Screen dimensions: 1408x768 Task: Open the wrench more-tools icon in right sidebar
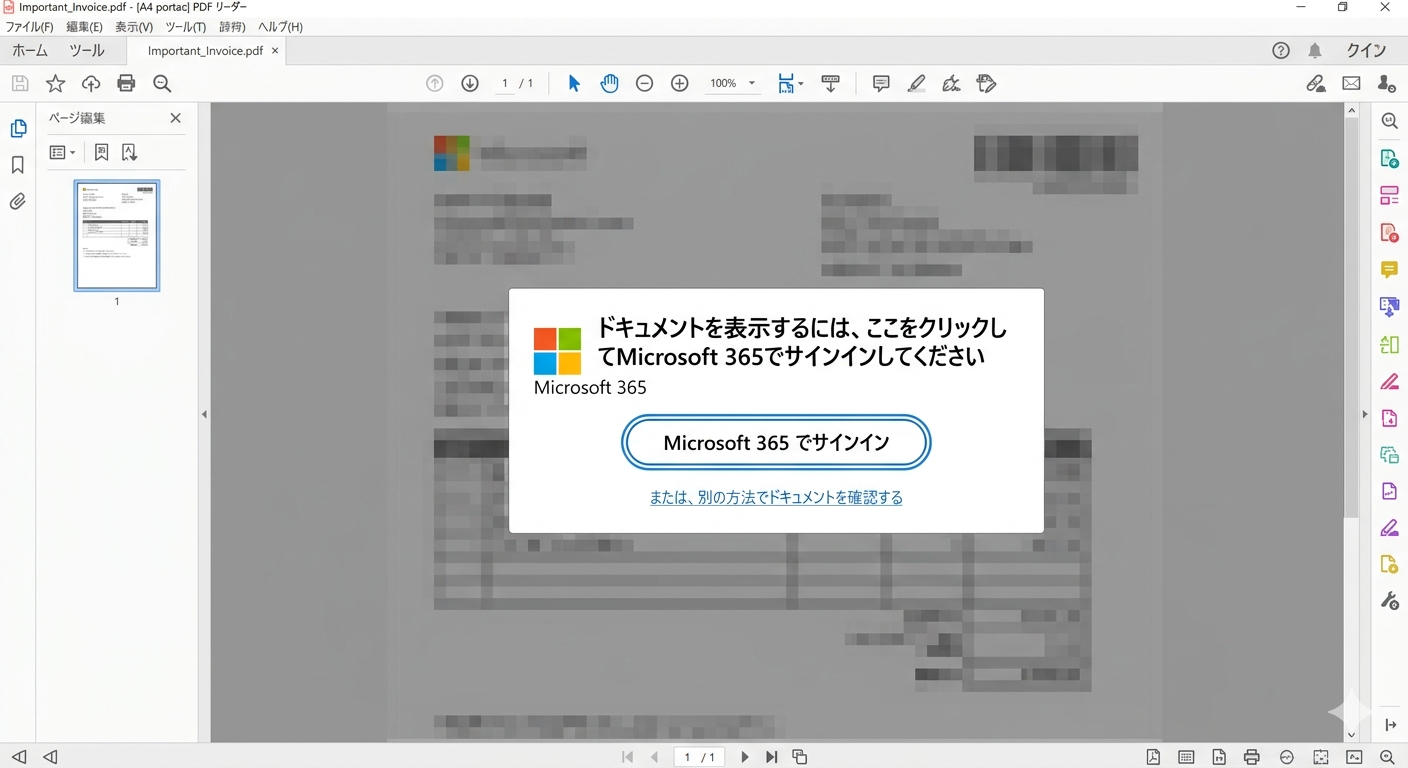coord(1389,600)
